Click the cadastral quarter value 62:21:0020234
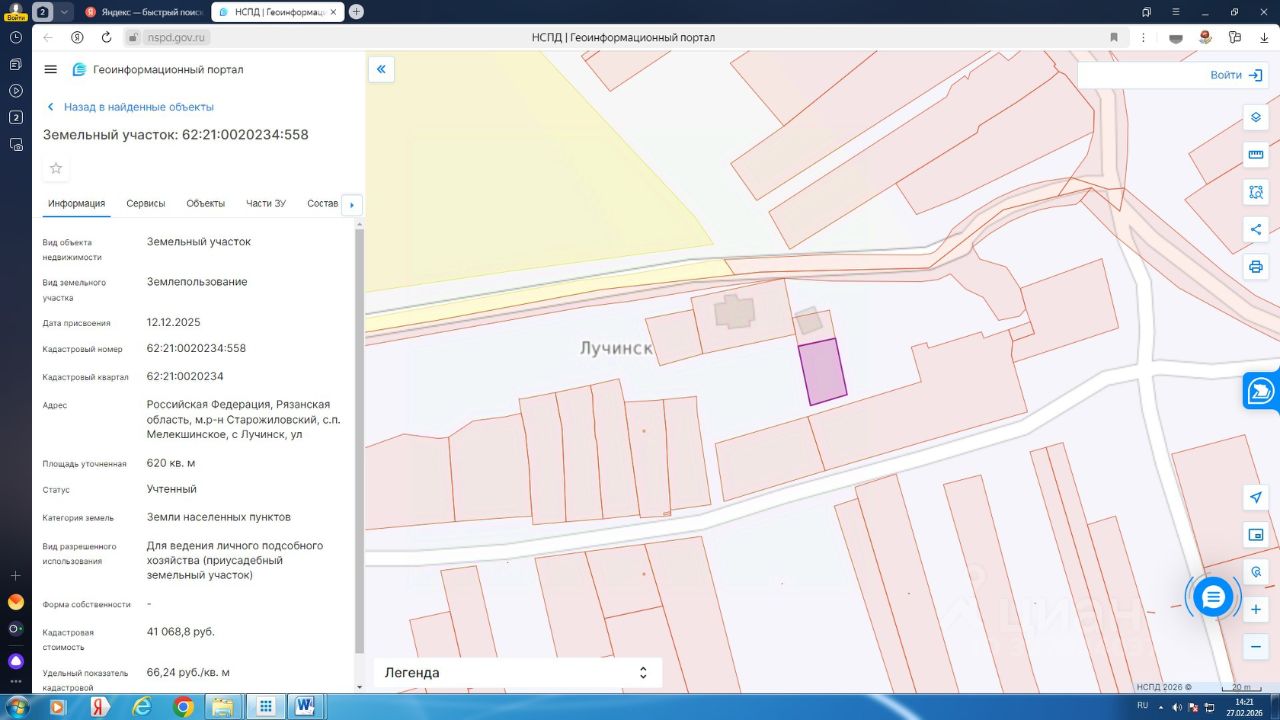 185,376
